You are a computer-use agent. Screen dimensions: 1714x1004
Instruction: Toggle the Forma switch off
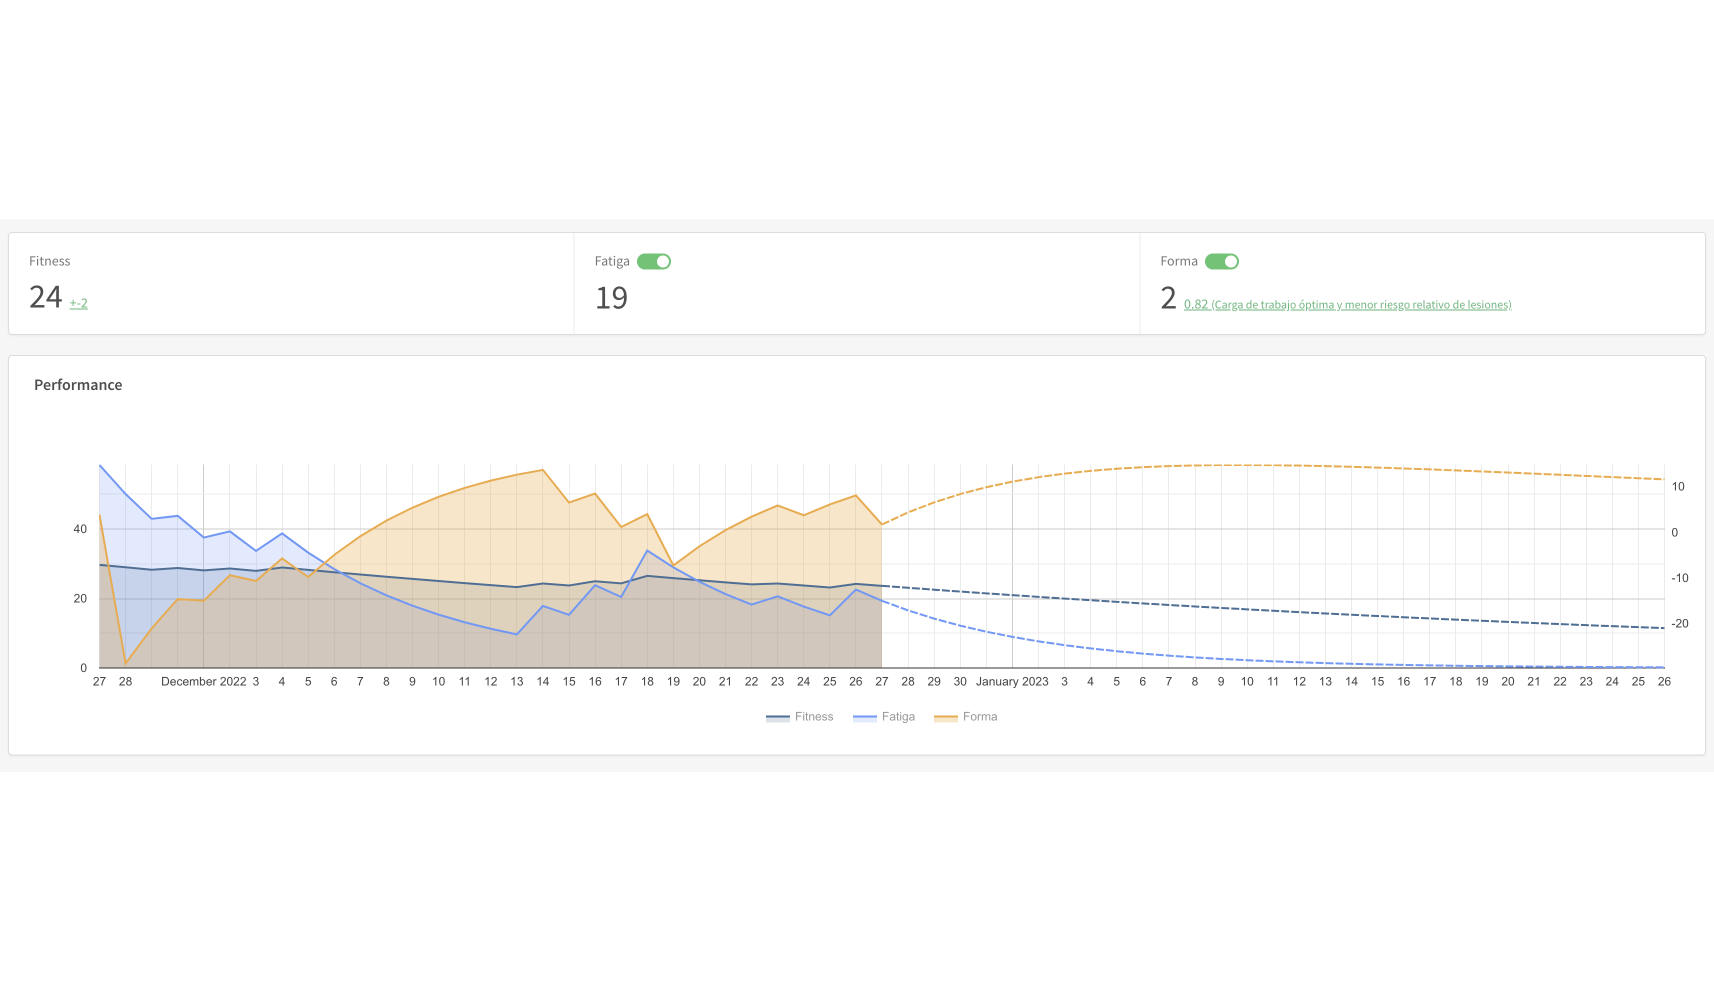pyautogui.click(x=1222, y=261)
